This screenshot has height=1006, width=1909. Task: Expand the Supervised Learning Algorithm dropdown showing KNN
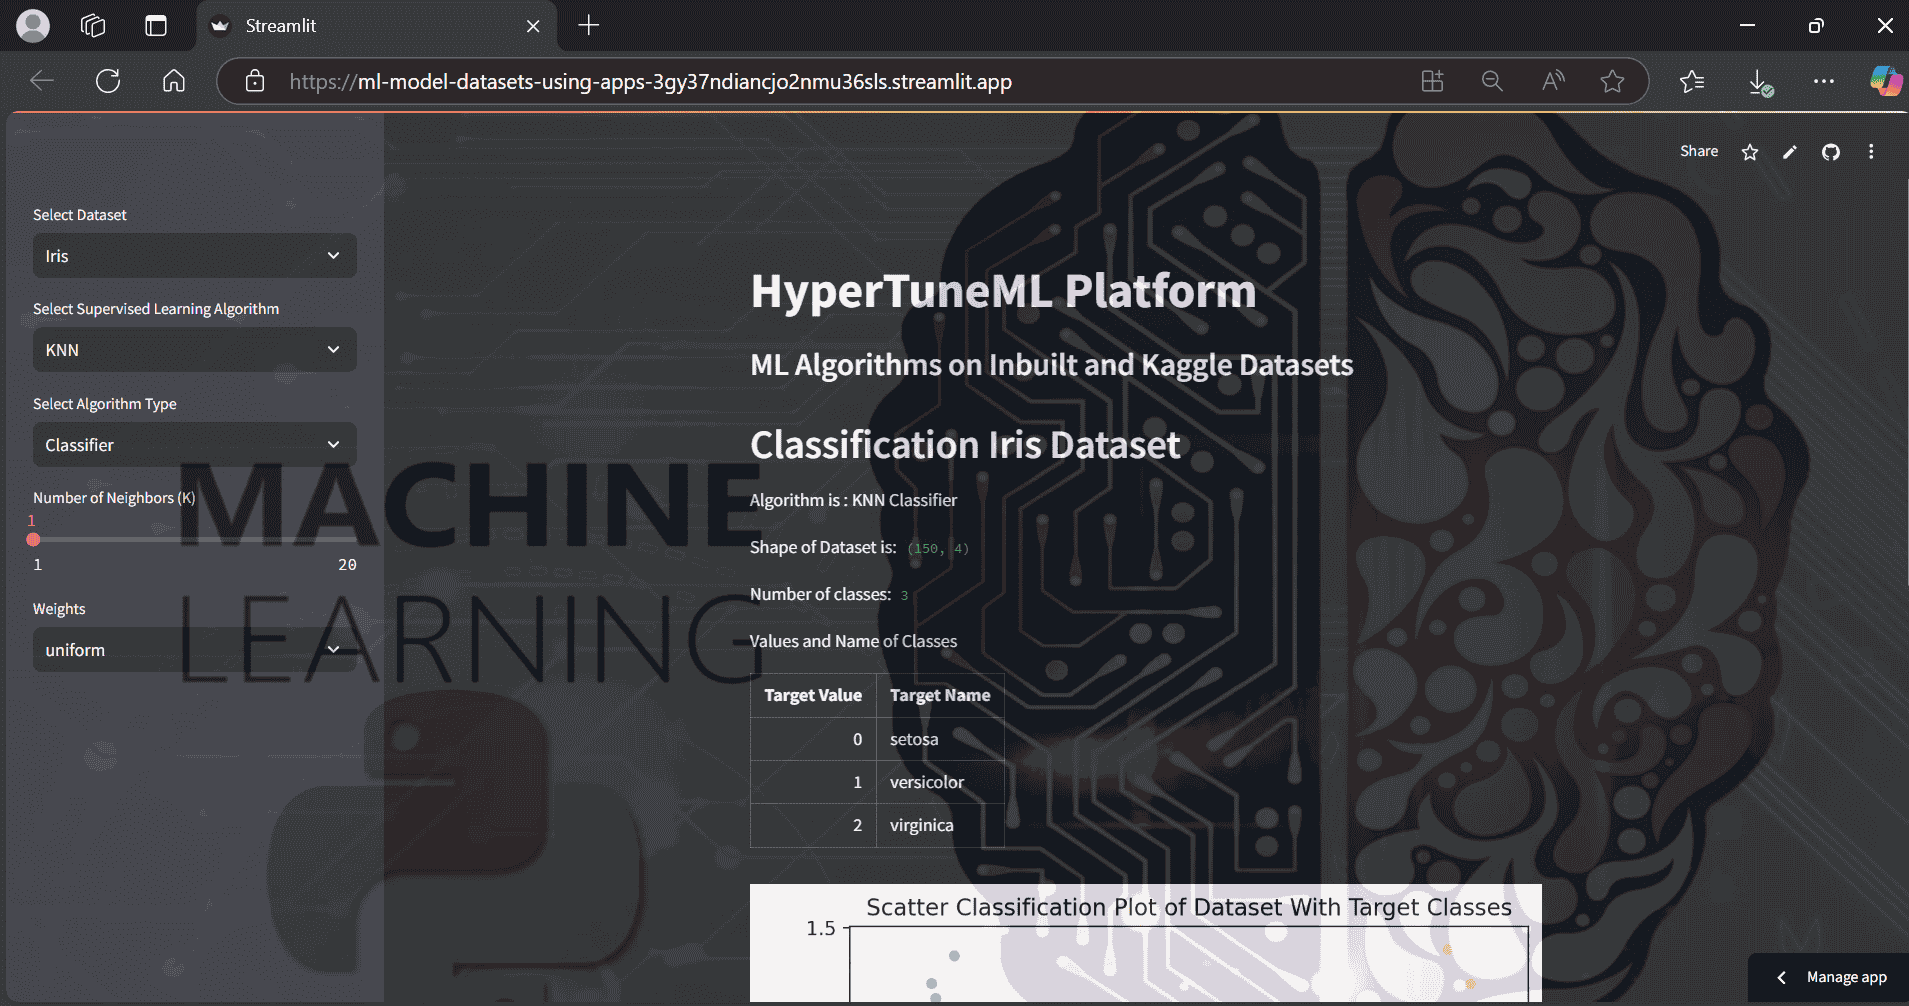tap(195, 350)
